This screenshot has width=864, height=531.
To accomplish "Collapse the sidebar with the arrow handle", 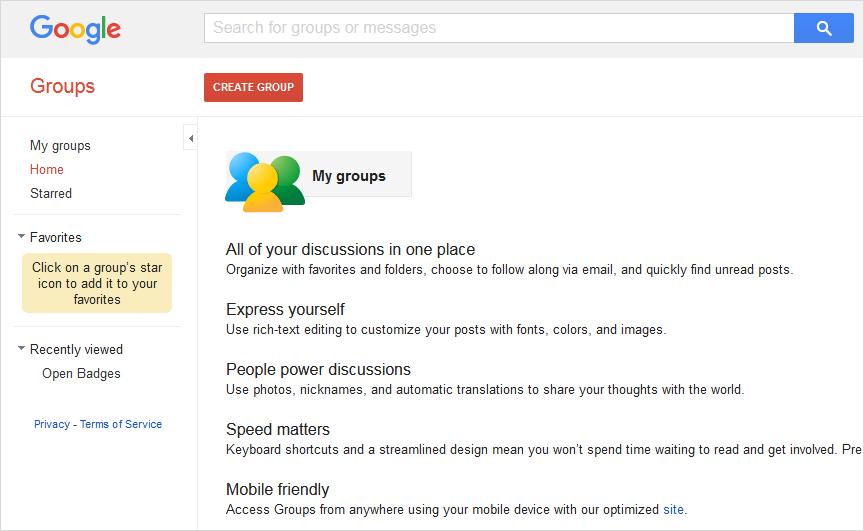I will click(x=190, y=138).
